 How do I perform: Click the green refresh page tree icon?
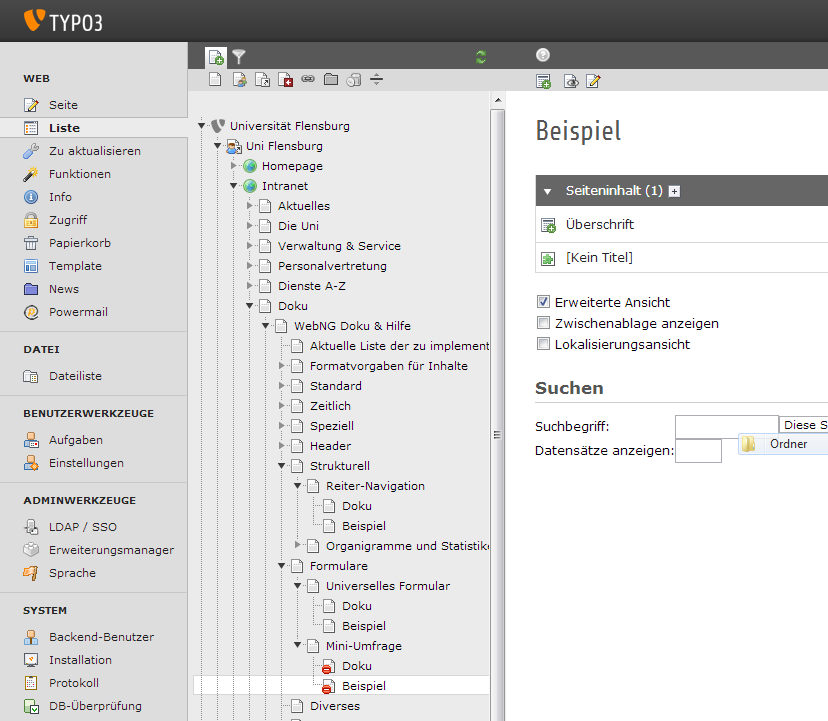pyautogui.click(x=481, y=57)
